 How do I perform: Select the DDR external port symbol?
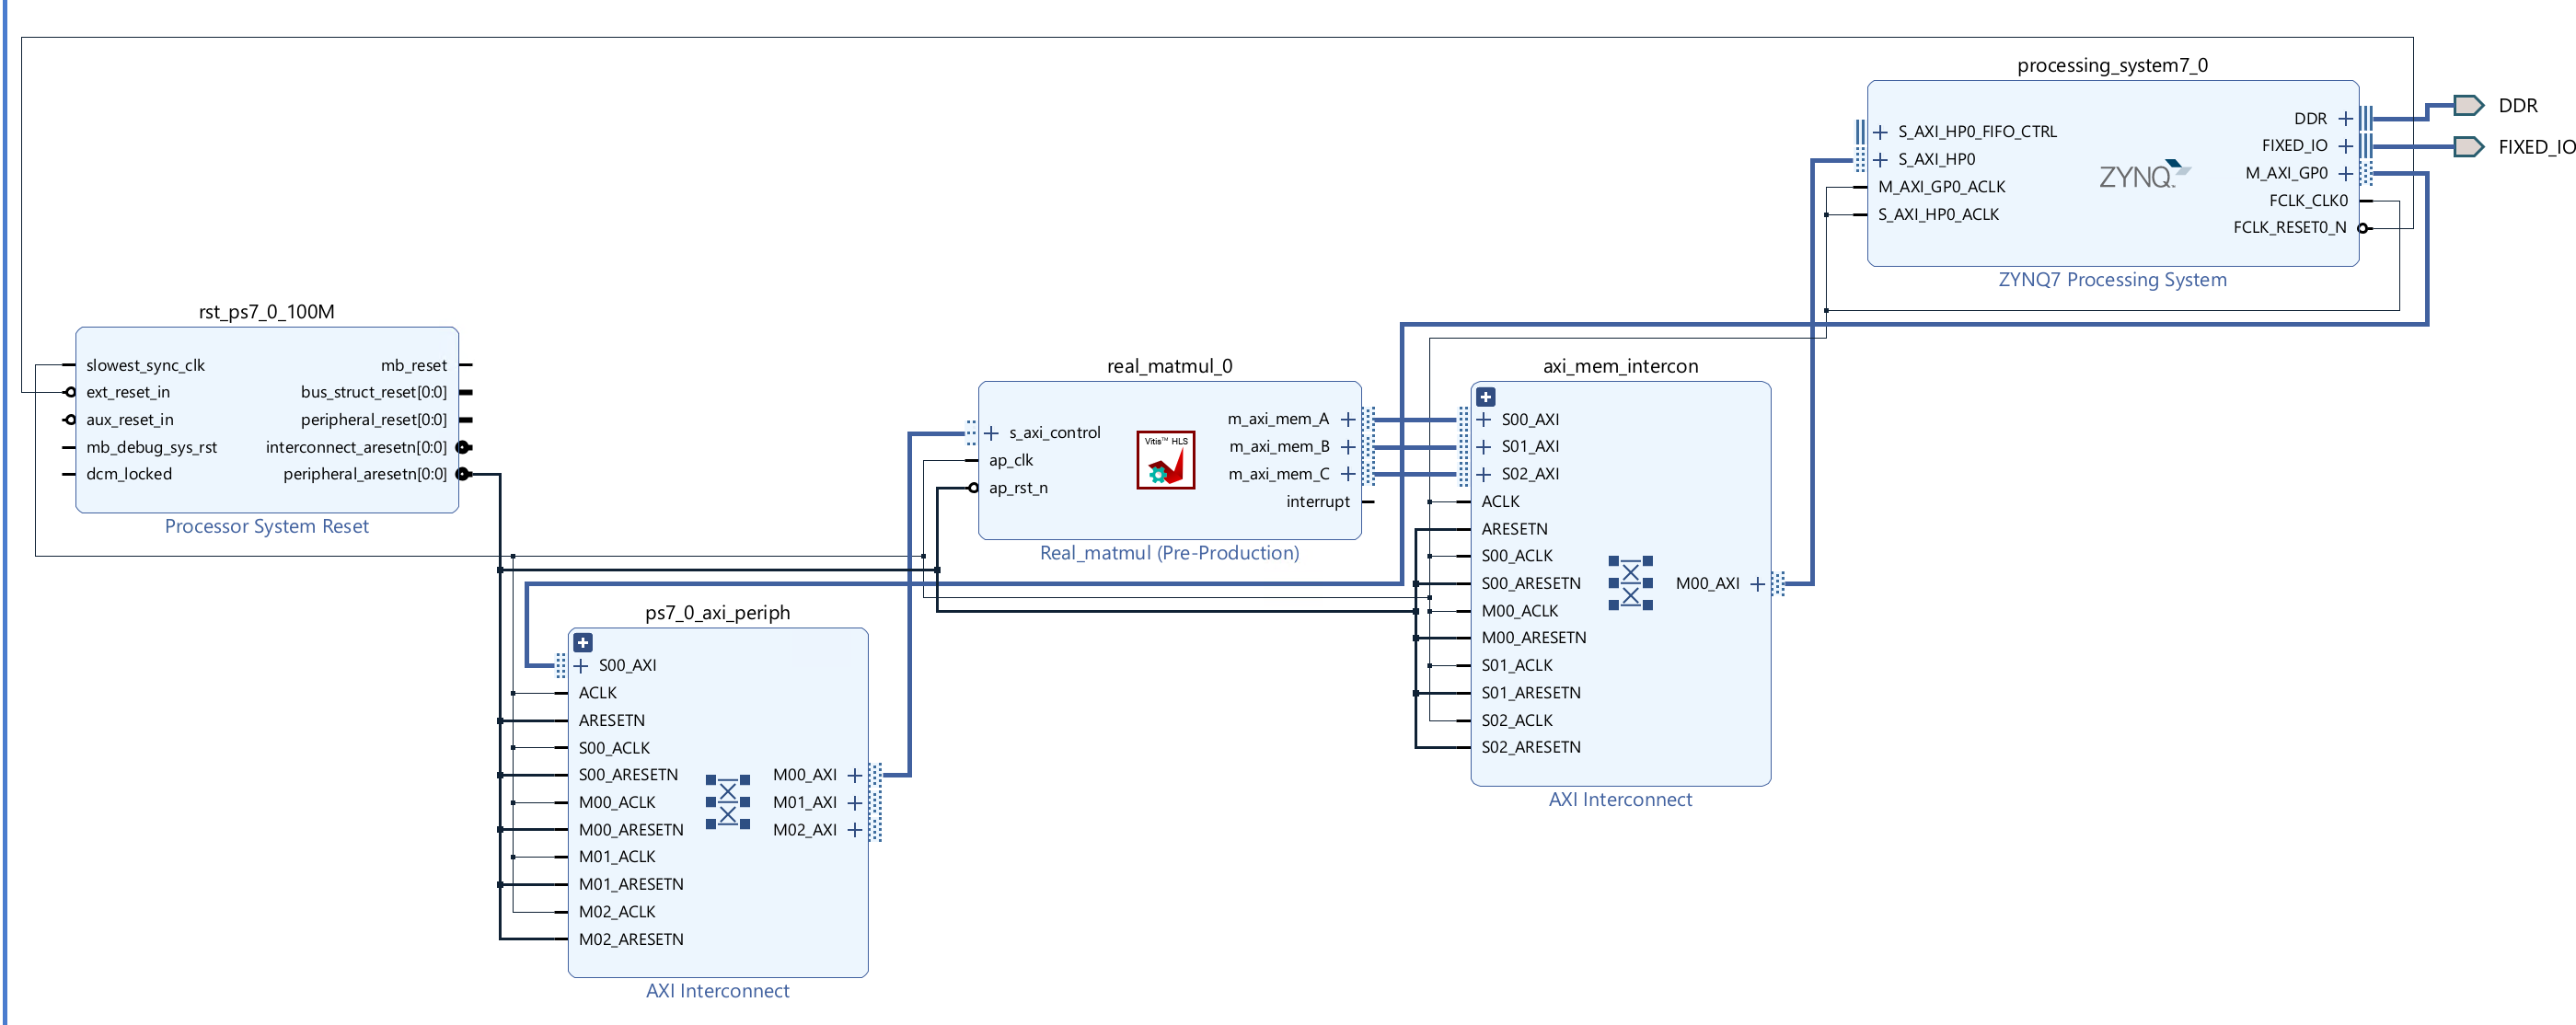pyautogui.click(x=2468, y=105)
